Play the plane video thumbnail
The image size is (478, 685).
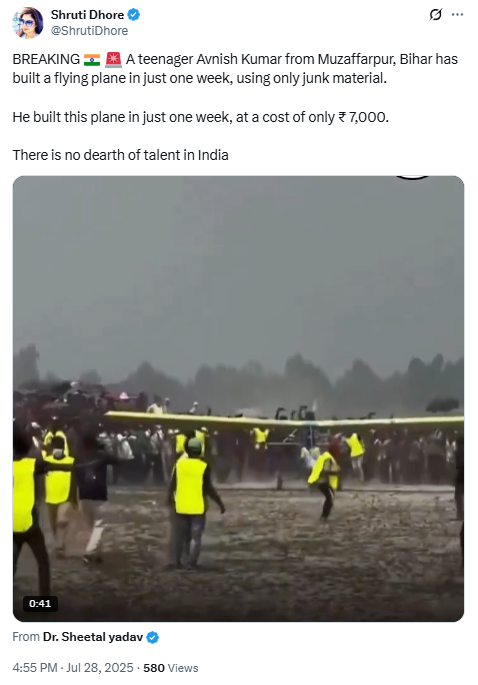238,398
